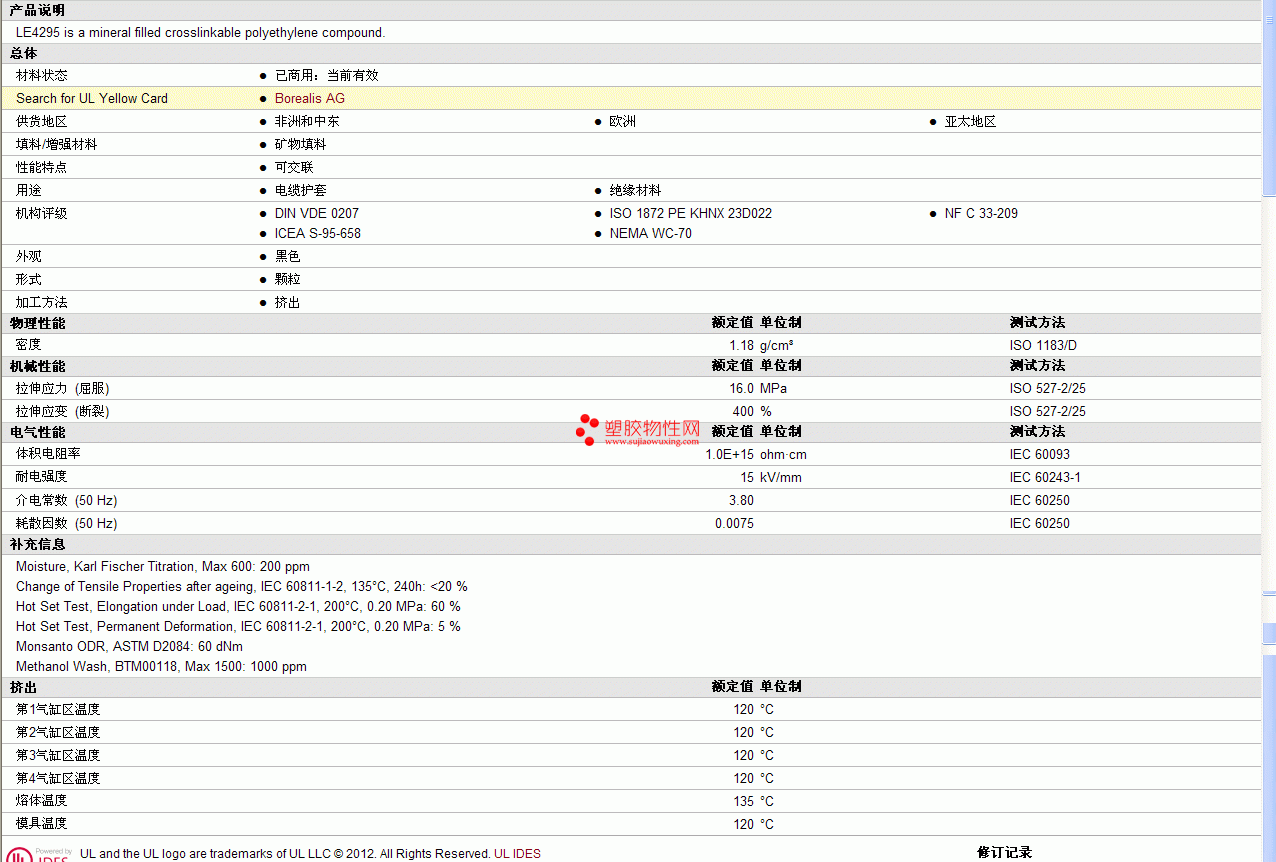Screen dimensions: 1276x862
Task: Click IEC 60250 in the 介电常数 row
Action: tap(1040, 500)
